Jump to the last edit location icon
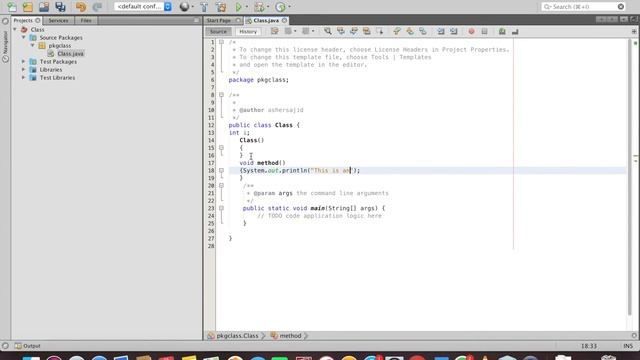The width and height of the screenshot is (640, 360). pos(275,31)
